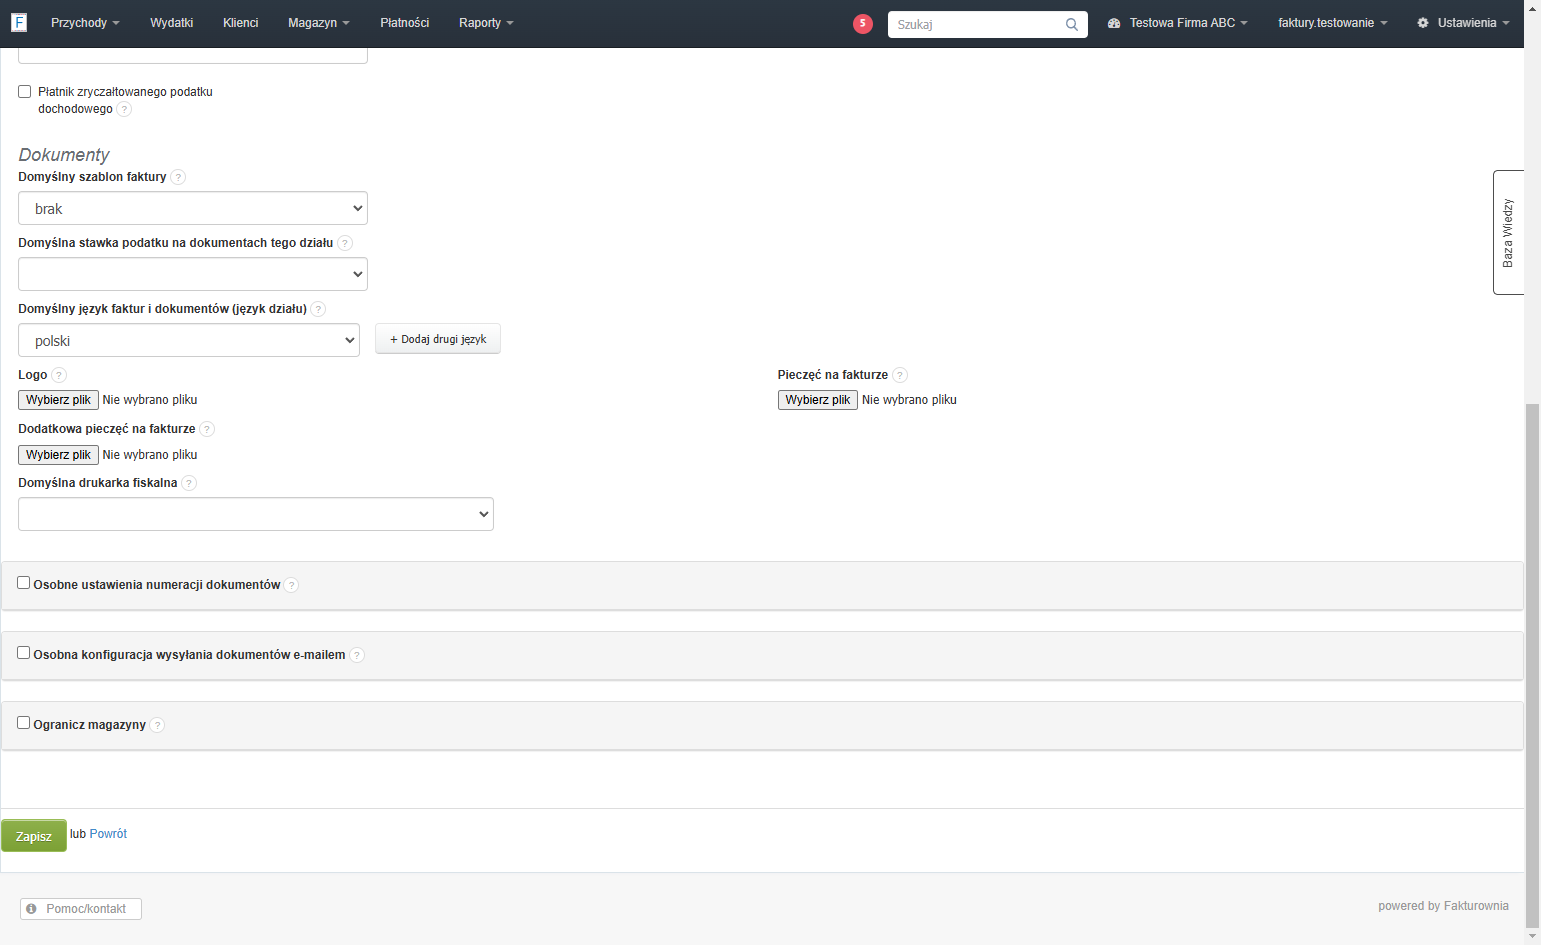Click help icon next to Pieczęć na fakturze
The width and height of the screenshot is (1541, 945).
point(900,375)
